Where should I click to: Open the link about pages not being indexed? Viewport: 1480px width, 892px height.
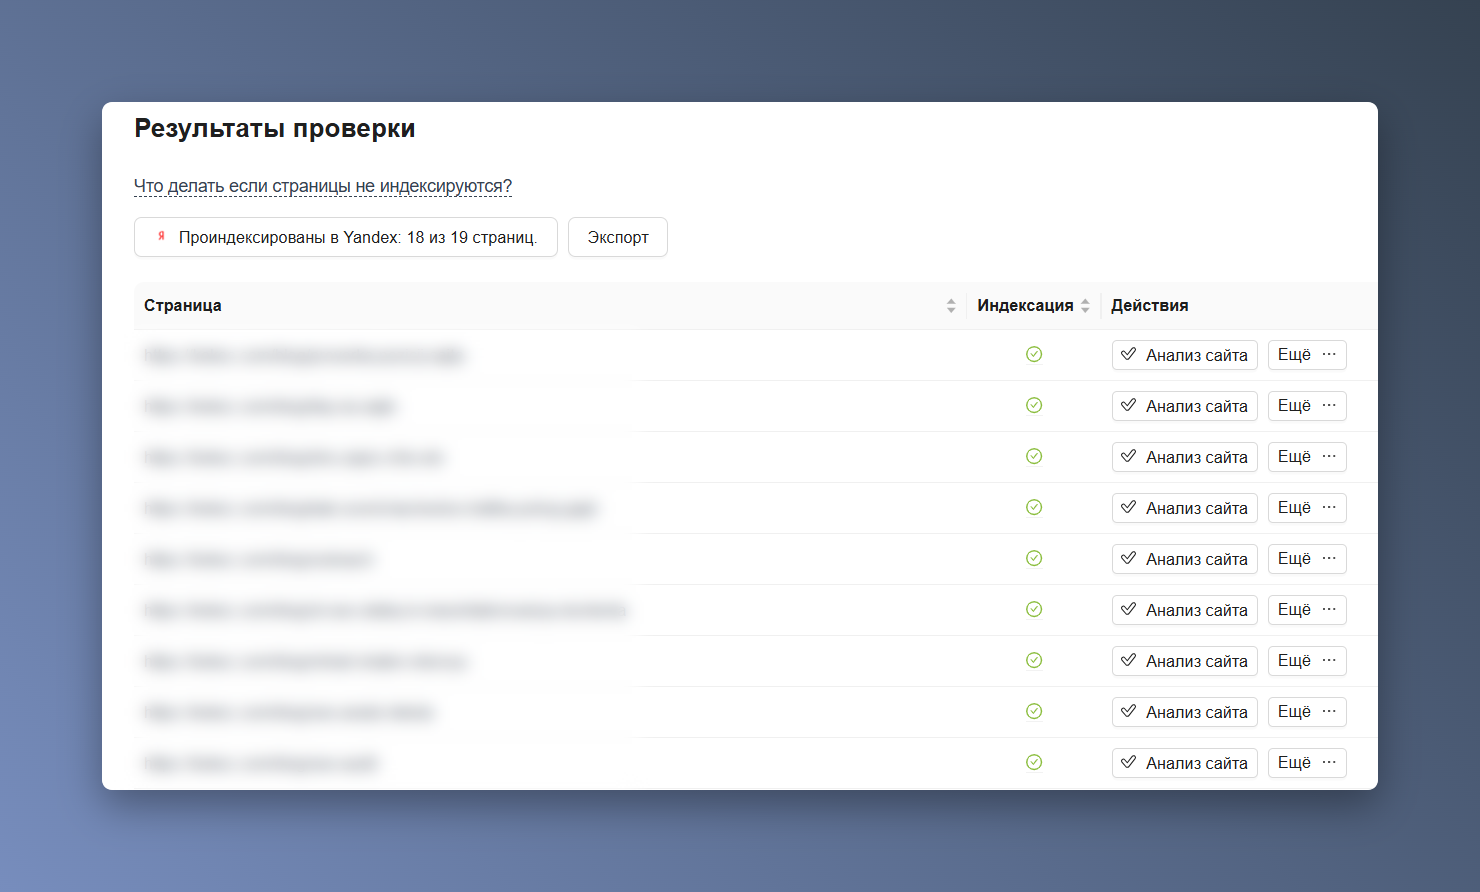click(x=323, y=186)
